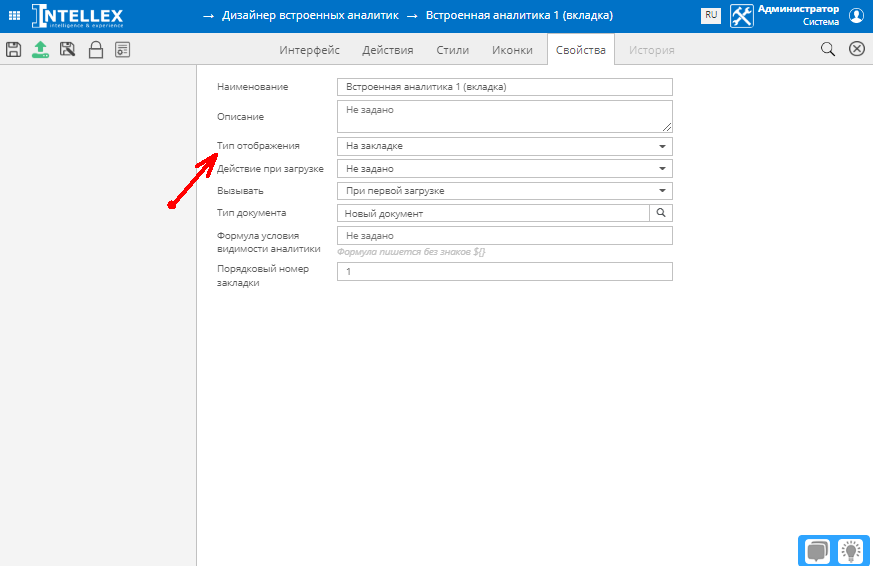
Task: Open the user profile avatar icon
Action: 856,16
